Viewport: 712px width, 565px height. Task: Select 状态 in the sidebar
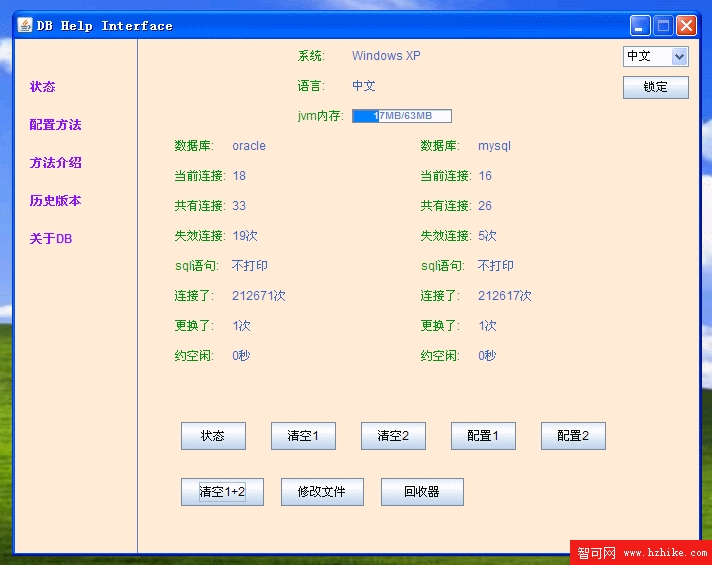[x=43, y=87]
